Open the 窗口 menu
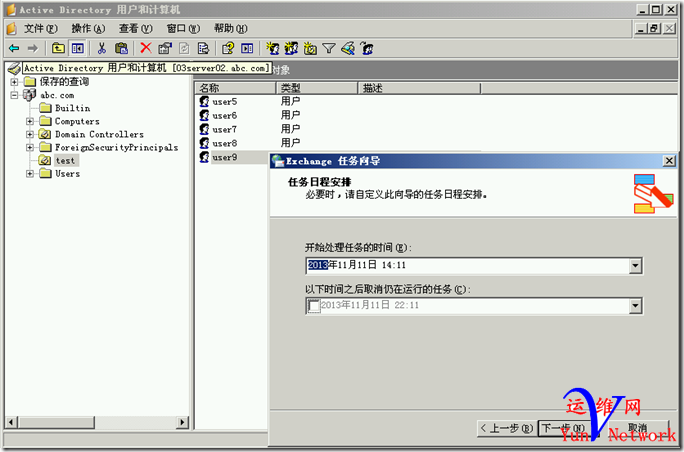The width and height of the screenshot is (684, 452). (x=183, y=29)
